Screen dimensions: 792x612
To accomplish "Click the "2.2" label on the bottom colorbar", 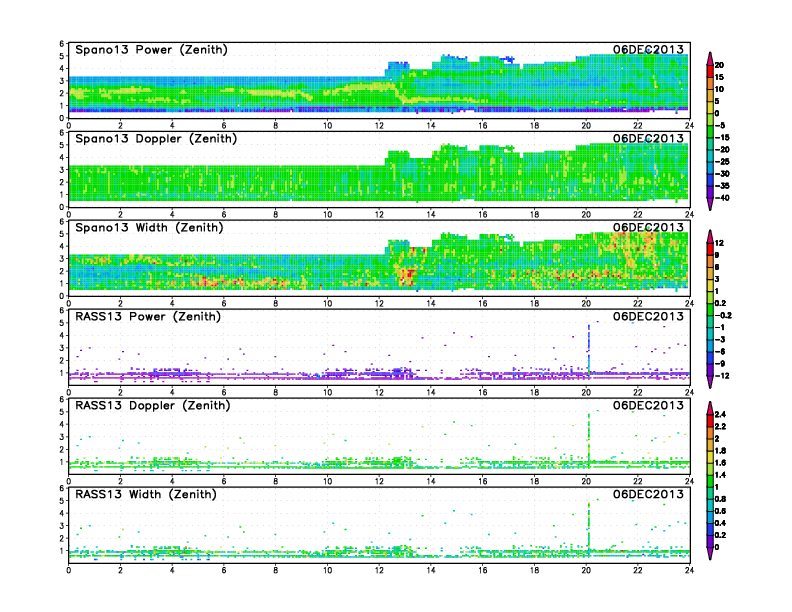I will pos(720,427).
